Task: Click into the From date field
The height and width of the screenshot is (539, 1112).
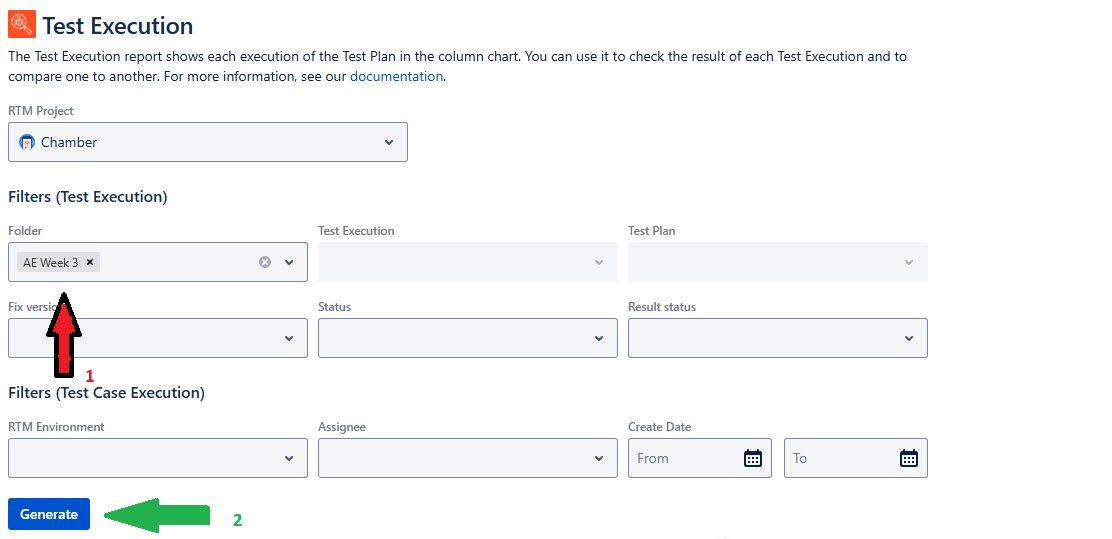Action: click(685, 458)
